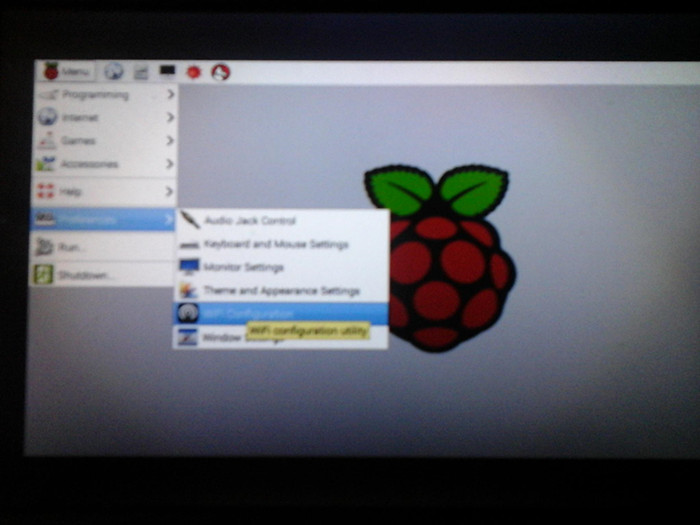The width and height of the screenshot is (700, 525).
Task: Expand the Accessories submenu arrow
Action: pyautogui.click(x=170, y=164)
